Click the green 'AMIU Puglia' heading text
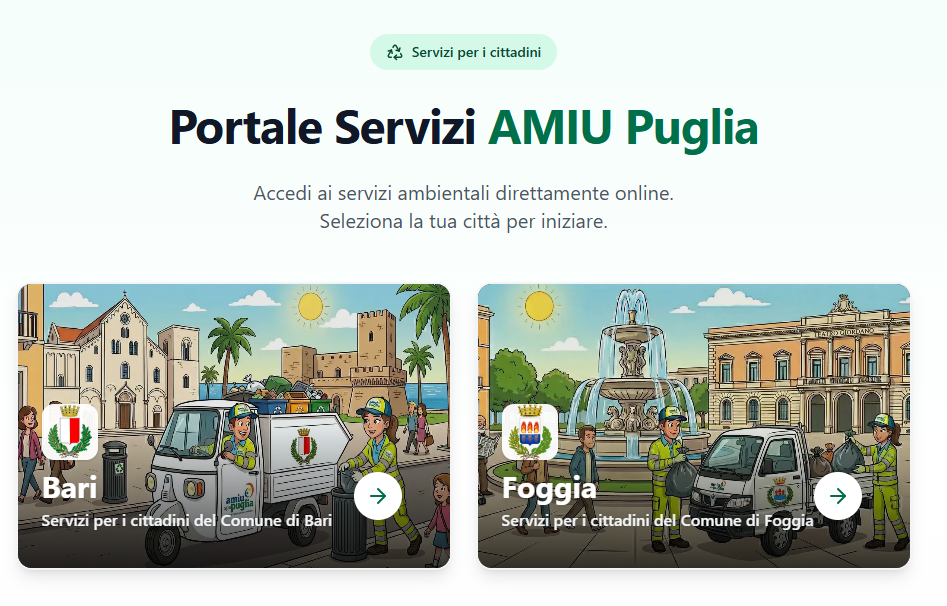This screenshot has height=606, width=947. pos(623,128)
